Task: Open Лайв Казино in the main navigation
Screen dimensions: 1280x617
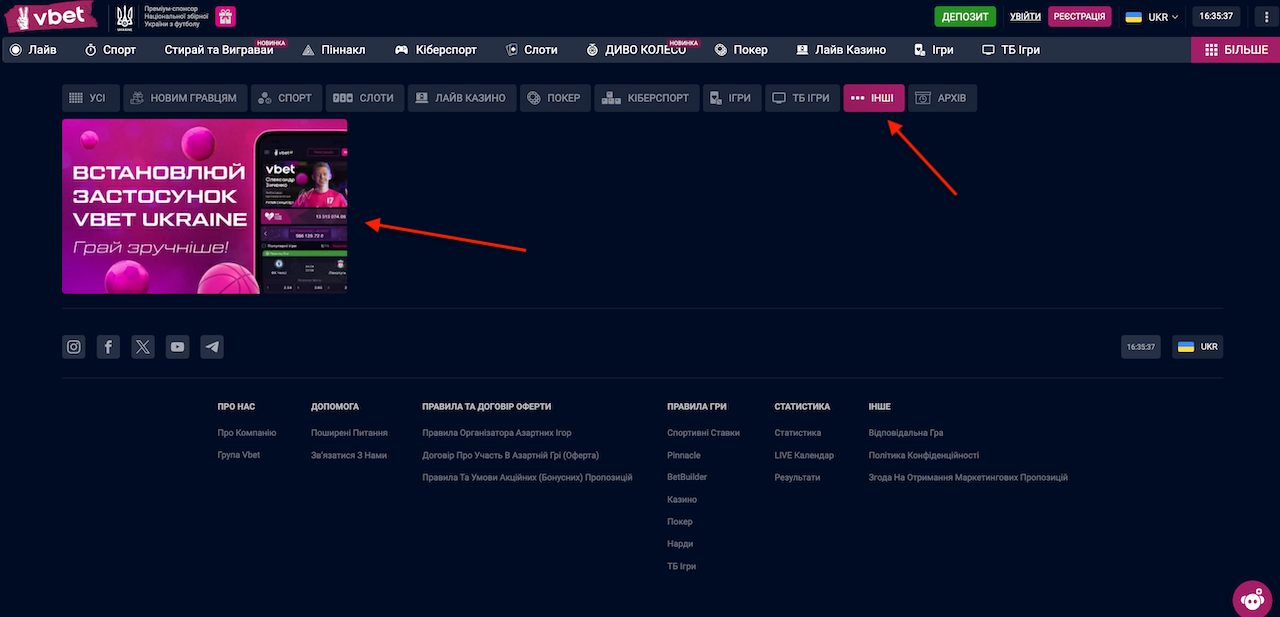Action: point(841,49)
